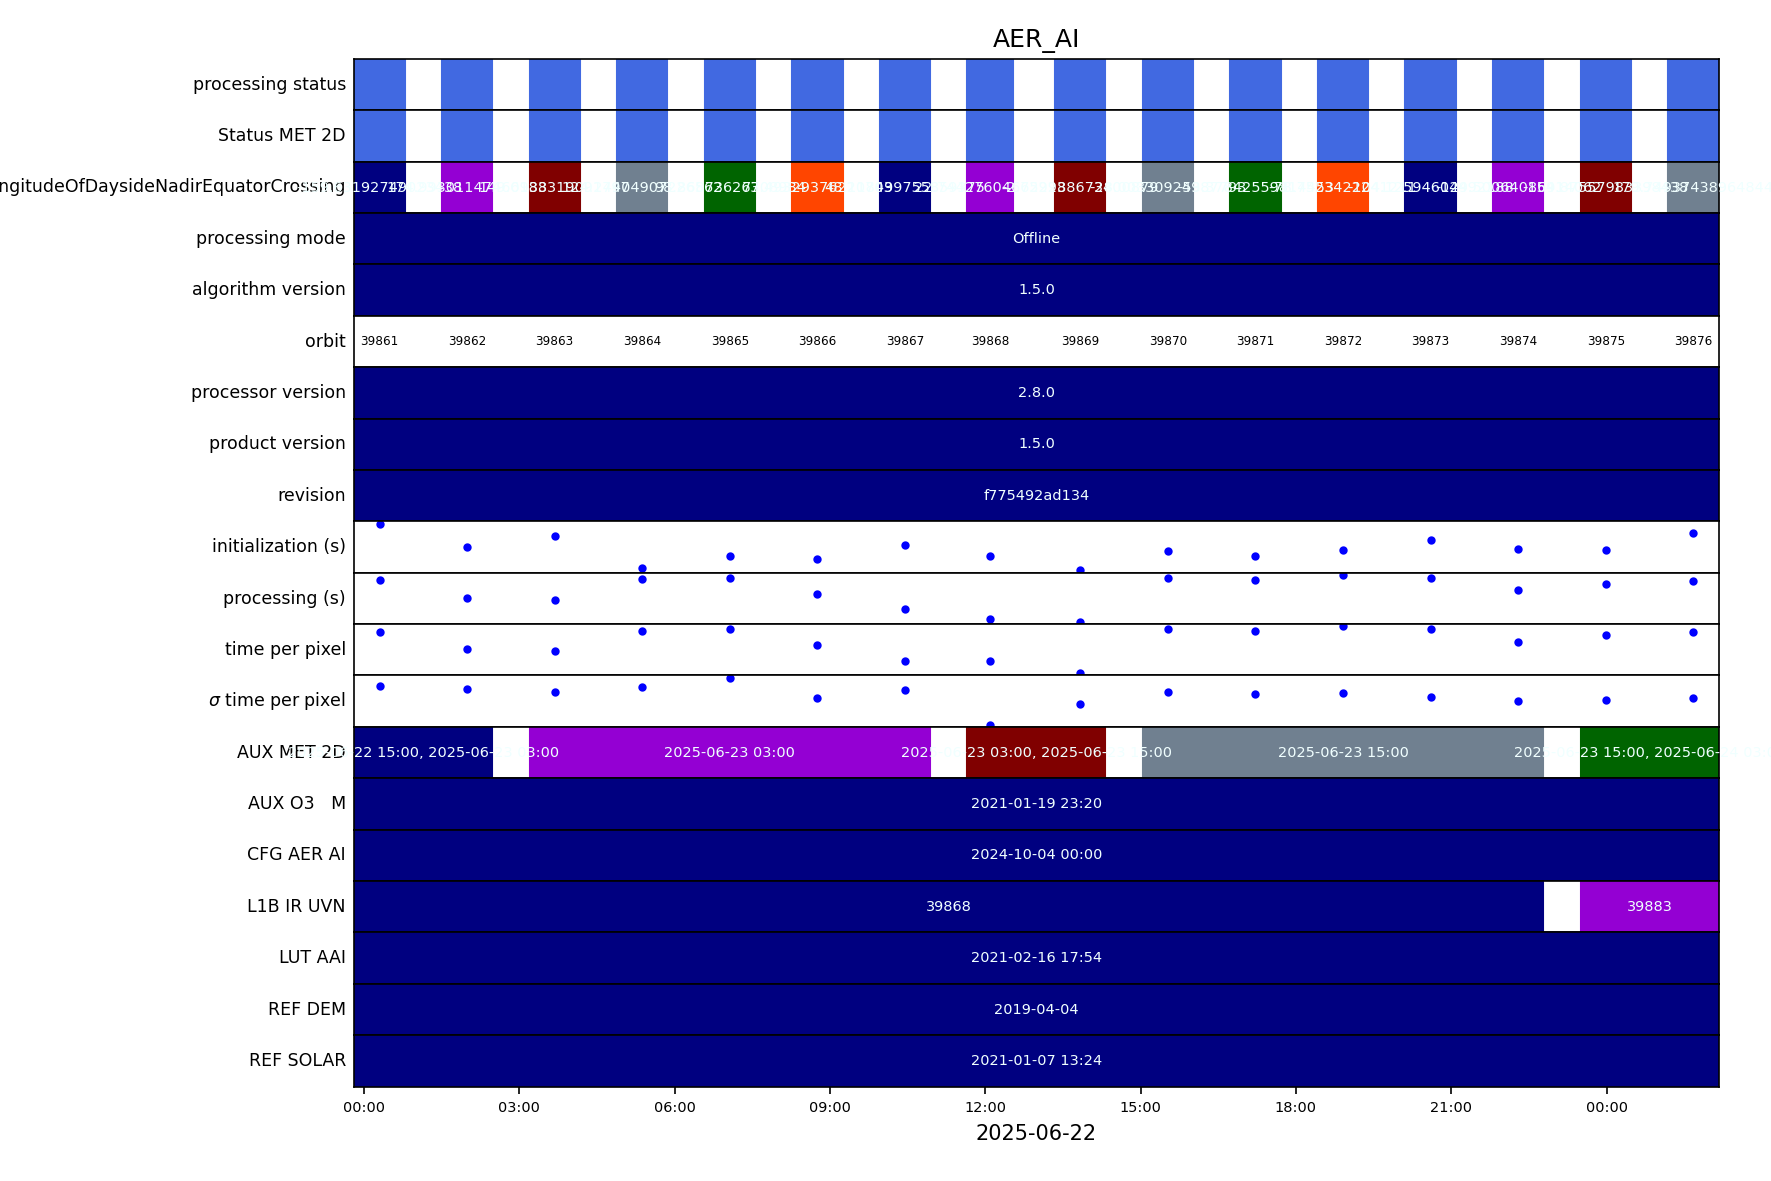The image size is (1771, 1181).
Task: Click 39868 in the L1B IR UVN row
Action: [947, 906]
